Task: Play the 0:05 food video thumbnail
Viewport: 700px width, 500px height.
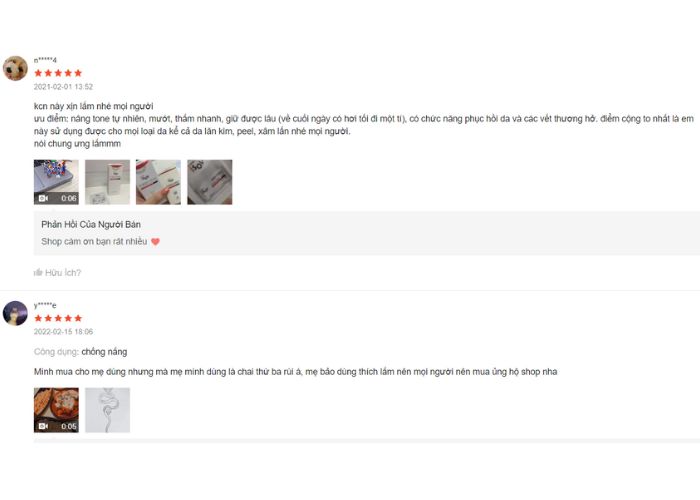Action: [x=56, y=410]
